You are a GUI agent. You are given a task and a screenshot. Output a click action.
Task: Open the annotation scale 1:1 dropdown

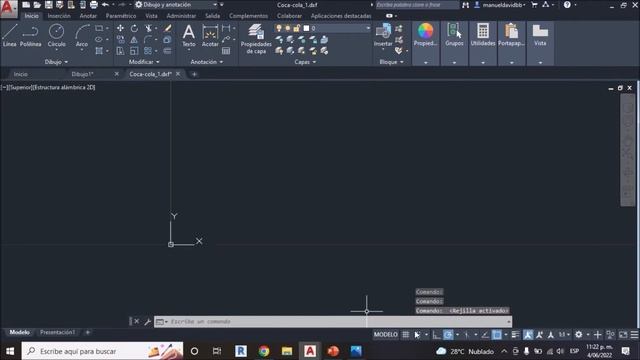point(564,335)
